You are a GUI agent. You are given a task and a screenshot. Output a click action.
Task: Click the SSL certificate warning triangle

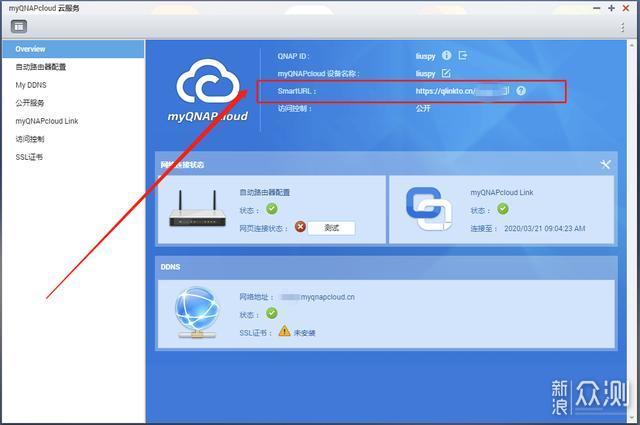click(x=284, y=331)
